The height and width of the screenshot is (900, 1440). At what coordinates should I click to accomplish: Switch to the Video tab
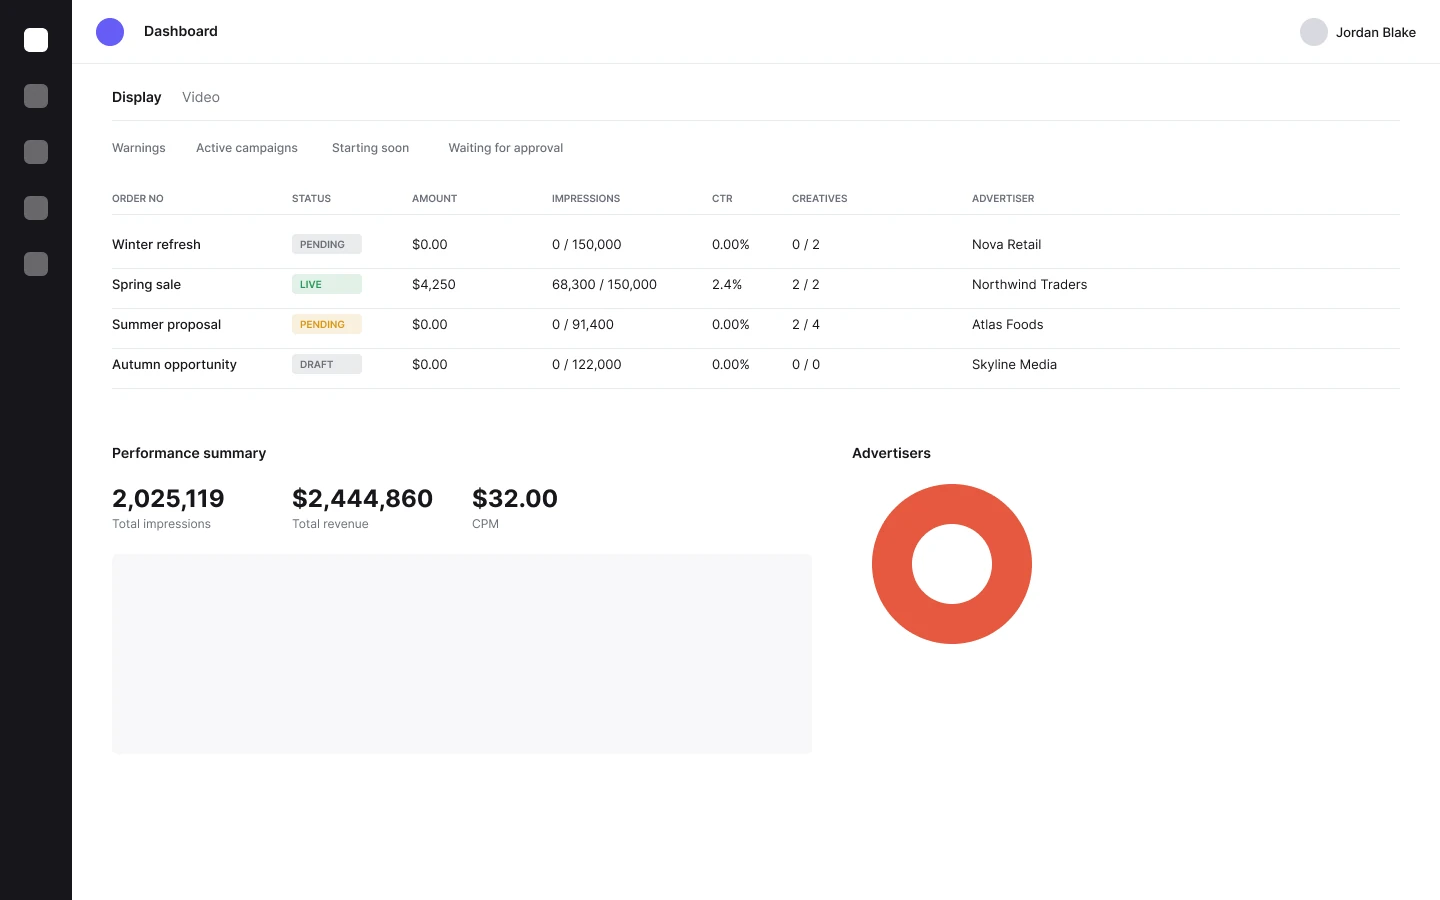[201, 97]
